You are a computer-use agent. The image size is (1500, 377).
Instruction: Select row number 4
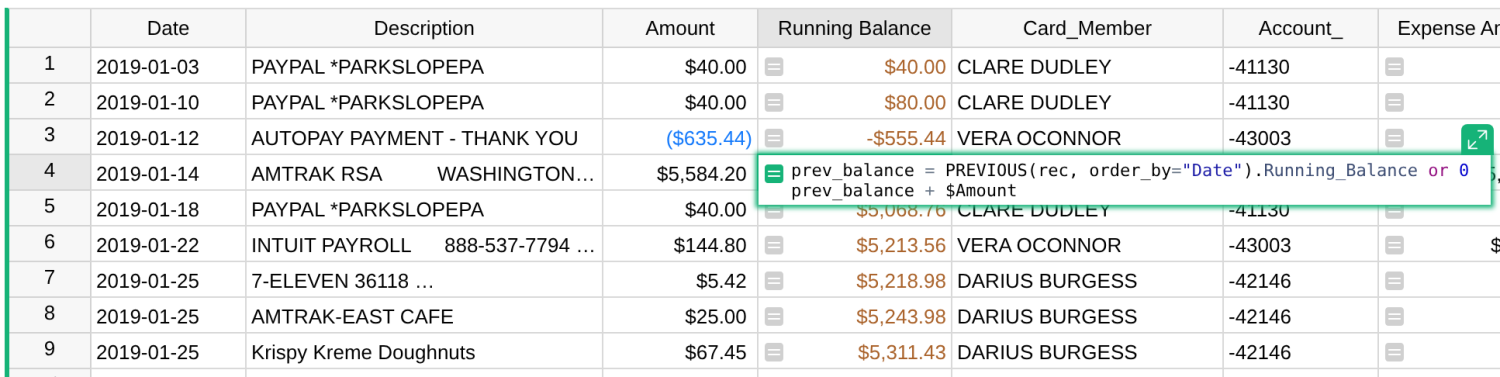pos(50,172)
